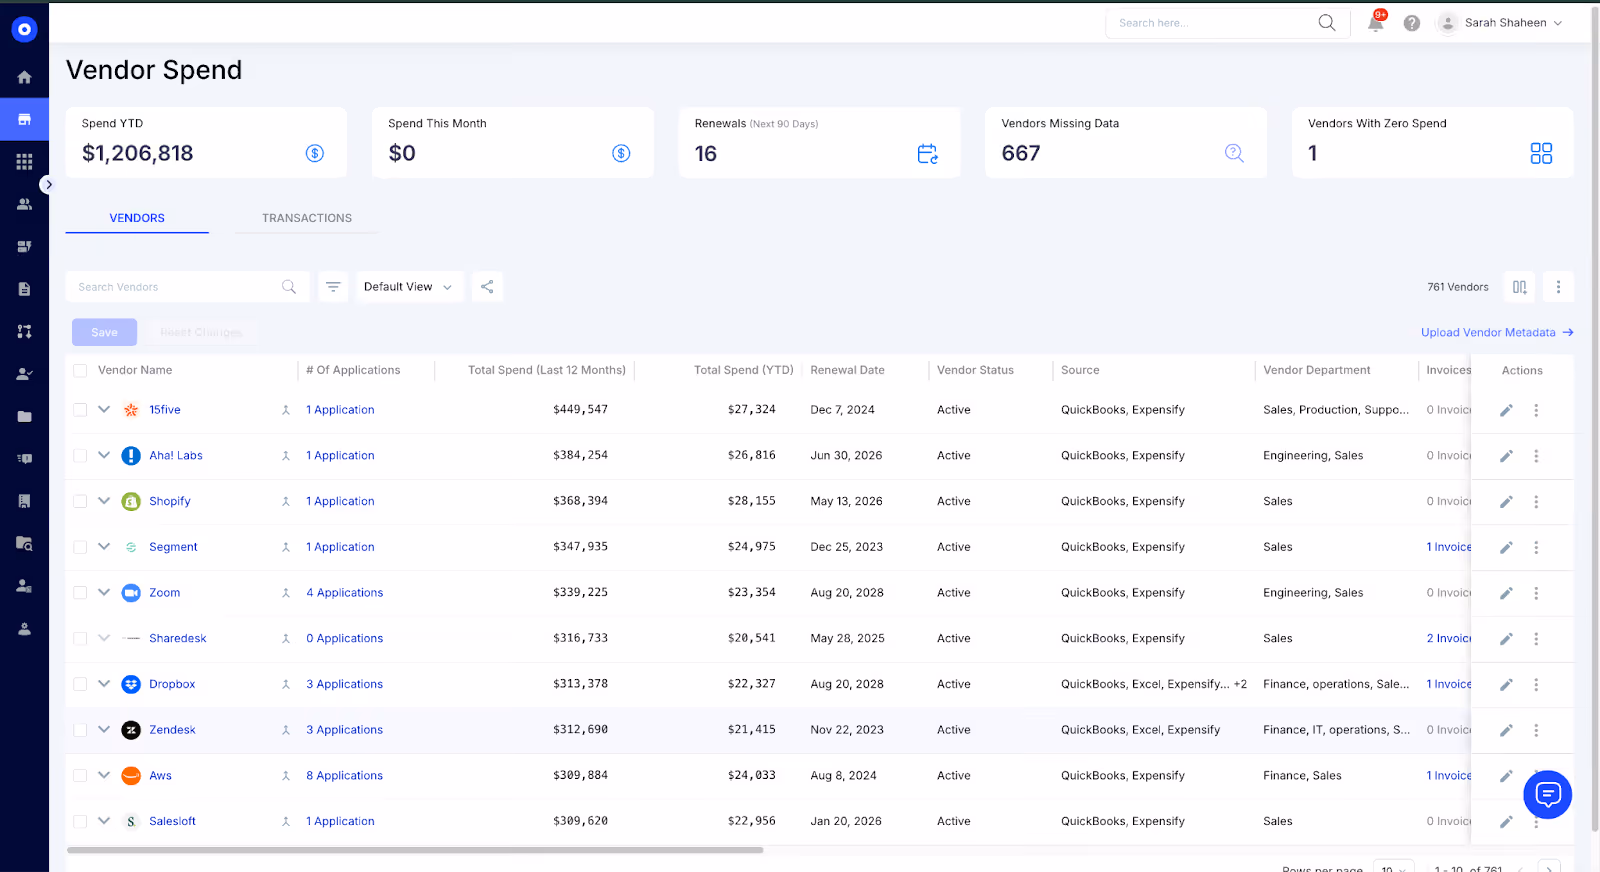
Task: Click the Spend This Month dollar icon
Action: click(621, 153)
